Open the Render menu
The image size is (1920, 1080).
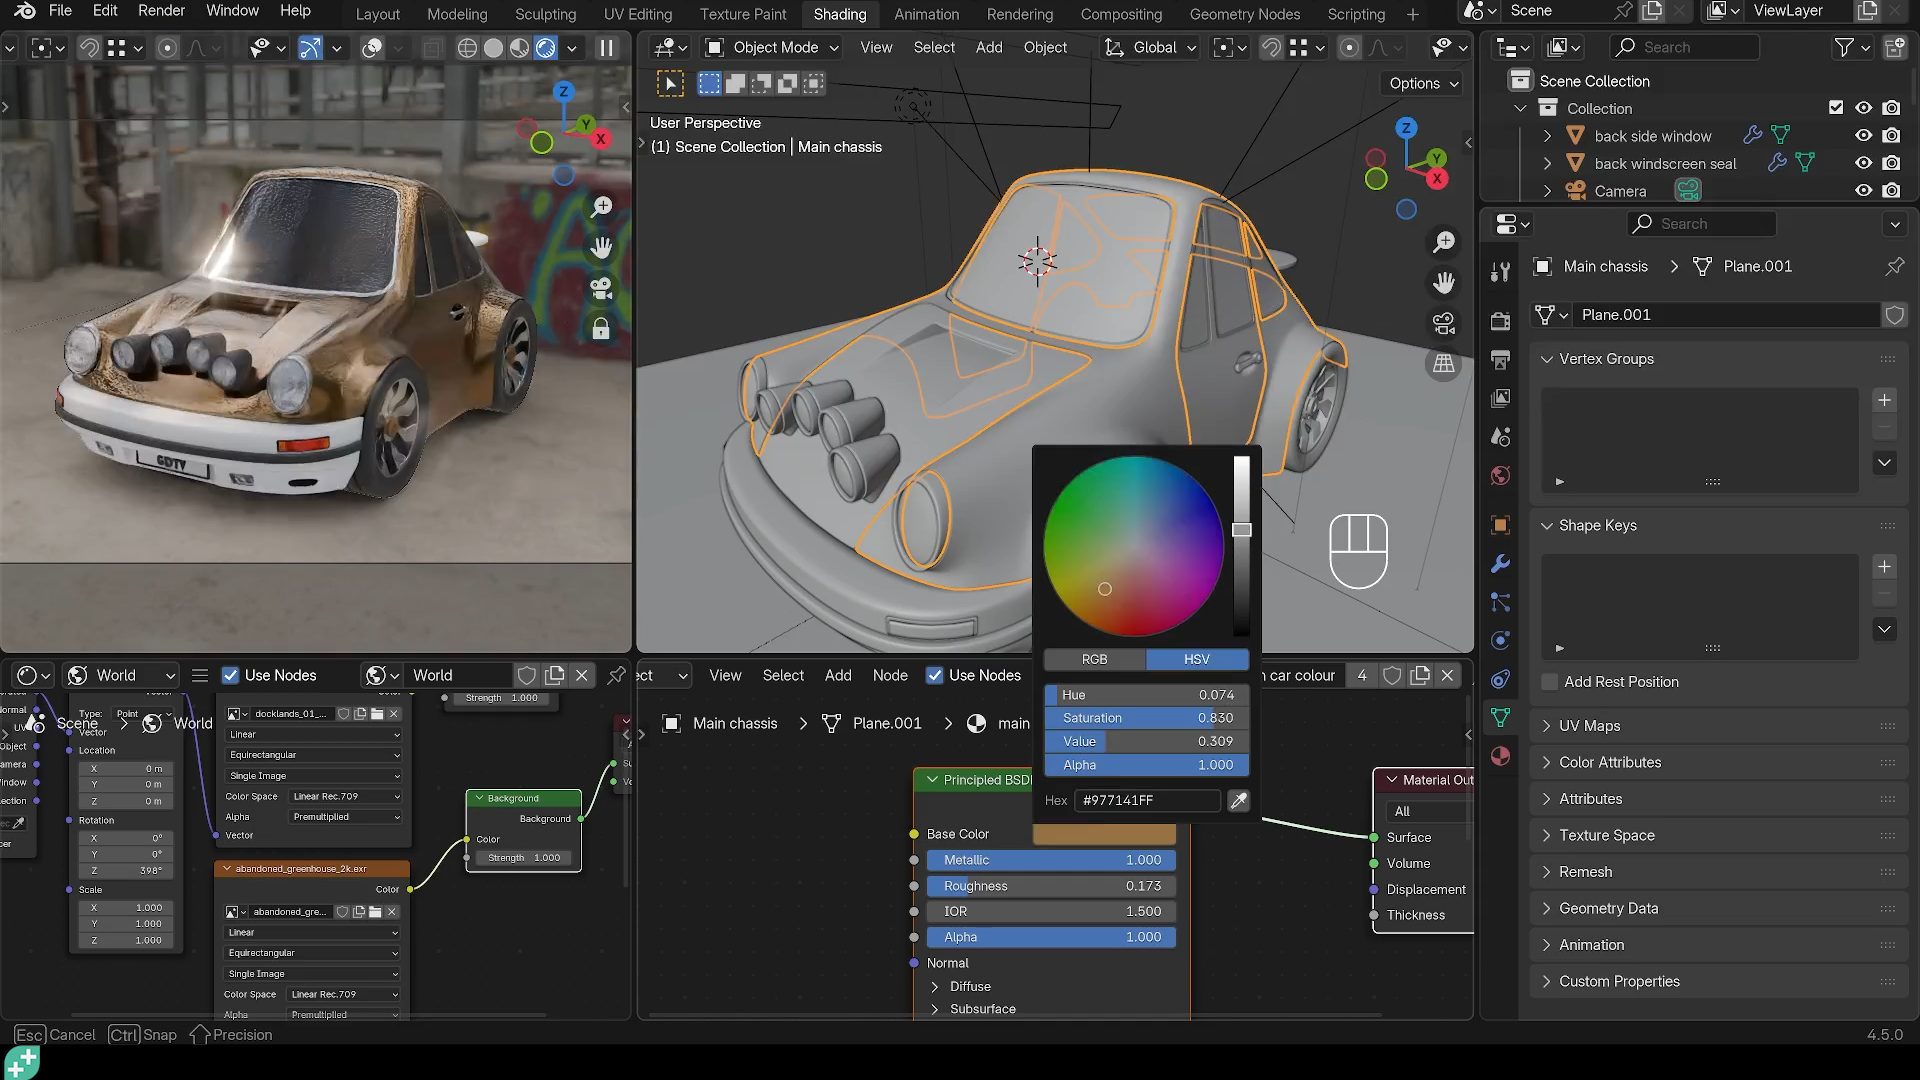pyautogui.click(x=161, y=10)
